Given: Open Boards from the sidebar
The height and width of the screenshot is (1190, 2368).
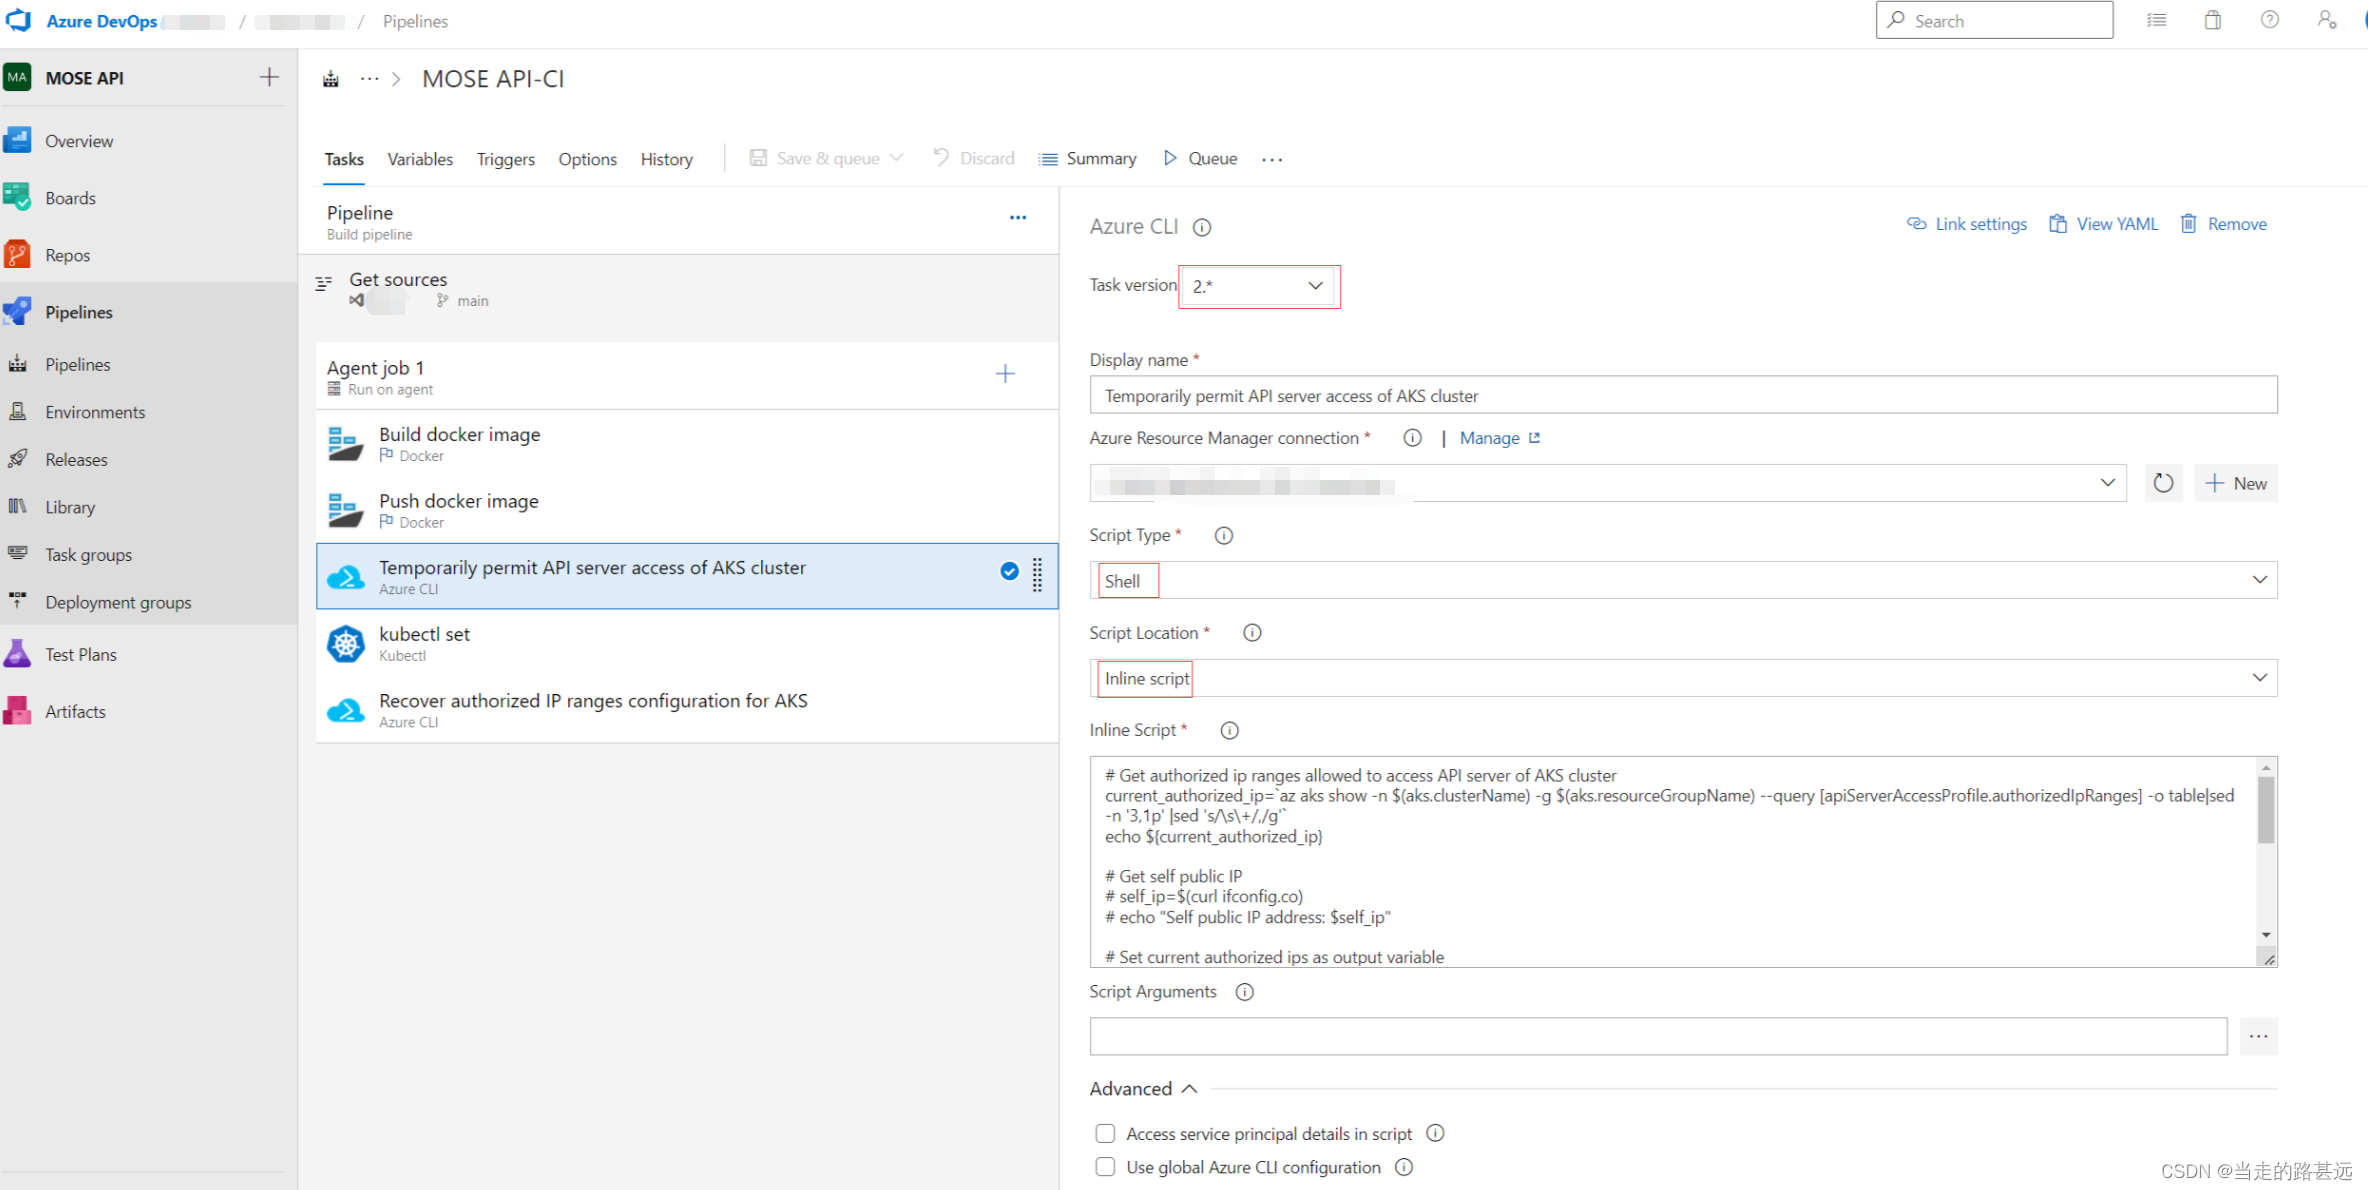Looking at the screenshot, I should coord(70,197).
